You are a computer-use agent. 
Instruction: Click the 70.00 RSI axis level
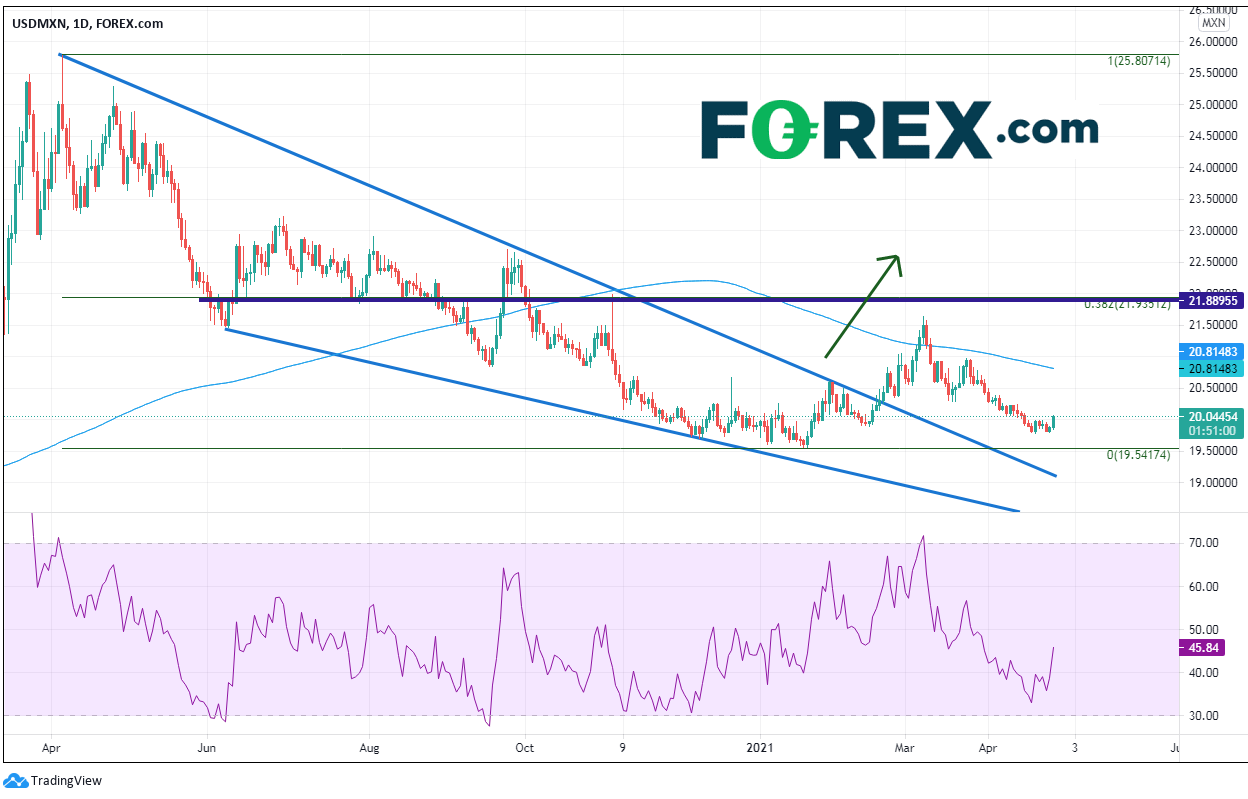tap(1205, 544)
